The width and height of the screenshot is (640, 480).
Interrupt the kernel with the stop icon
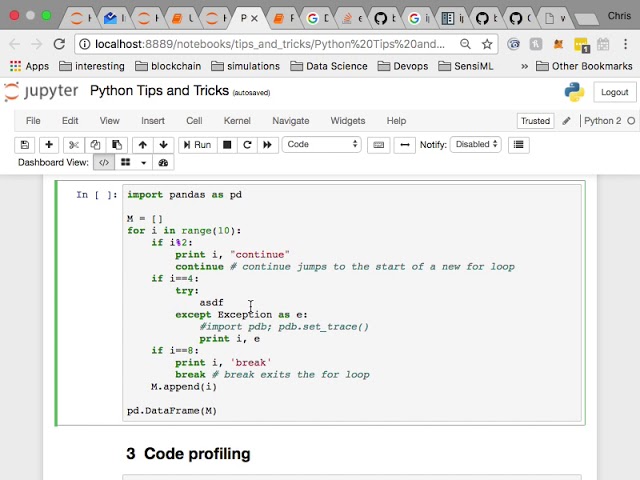[x=227, y=145]
